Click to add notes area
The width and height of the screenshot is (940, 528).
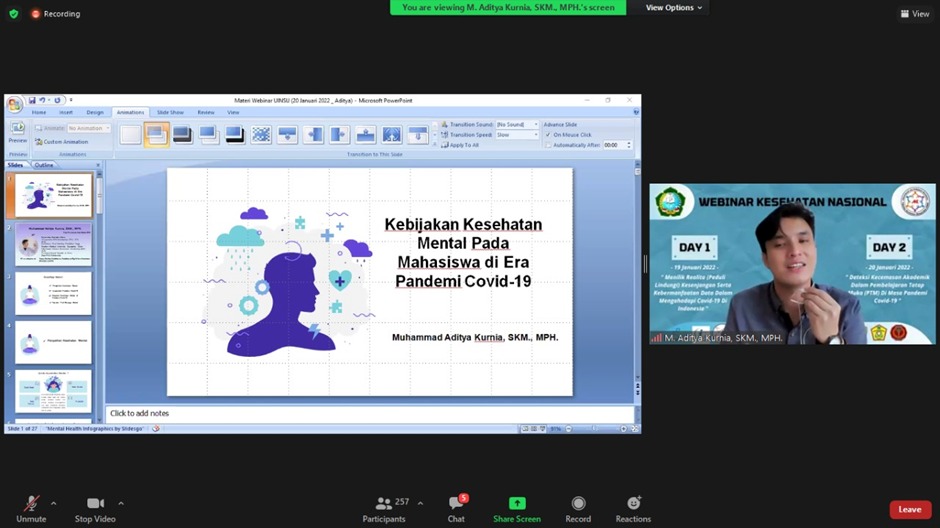(x=369, y=414)
